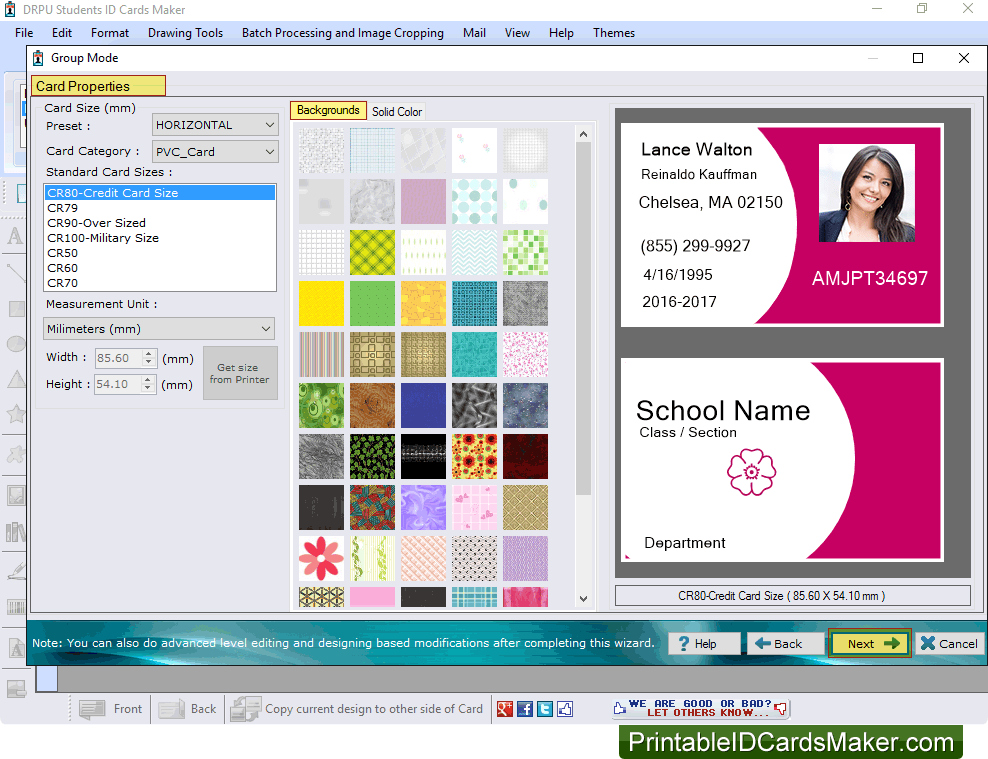Select CR90-Over Sized card size
The width and height of the screenshot is (988, 759).
(x=112, y=222)
